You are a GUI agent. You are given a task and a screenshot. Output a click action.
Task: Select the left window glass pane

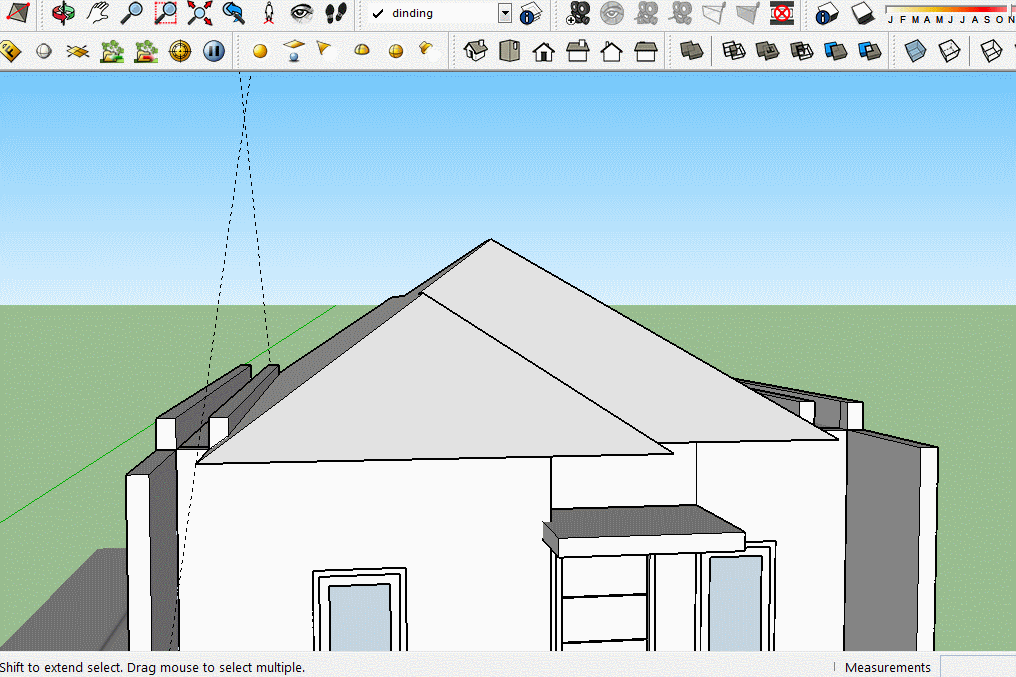click(360, 618)
